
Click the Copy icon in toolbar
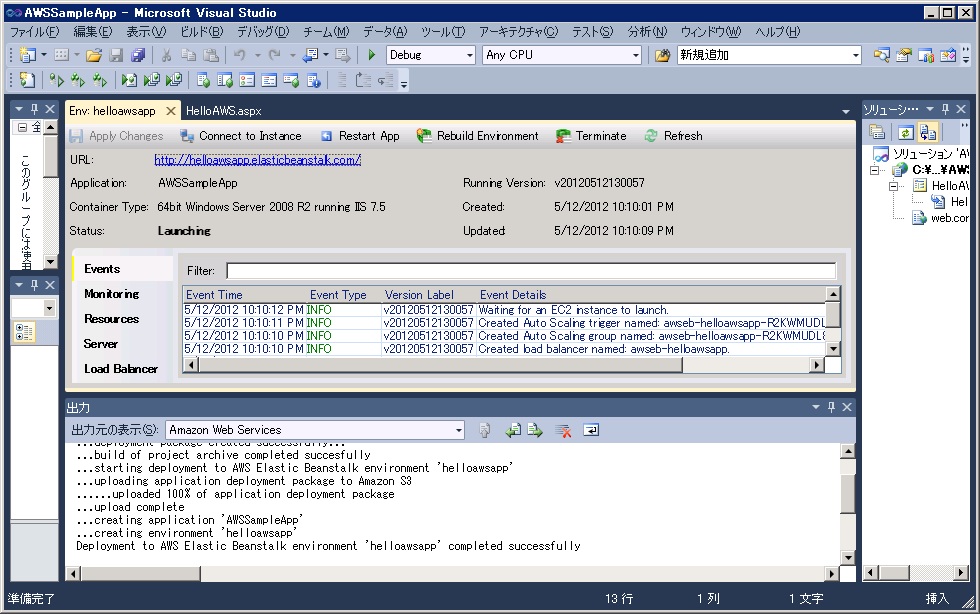(x=188, y=55)
